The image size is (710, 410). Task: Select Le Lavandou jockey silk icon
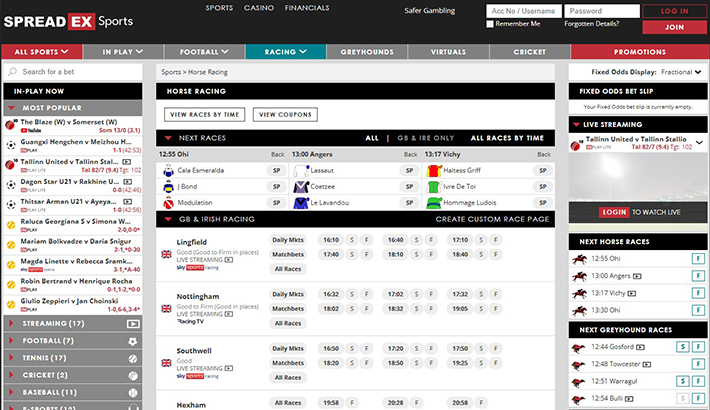pyautogui.click(x=301, y=203)
